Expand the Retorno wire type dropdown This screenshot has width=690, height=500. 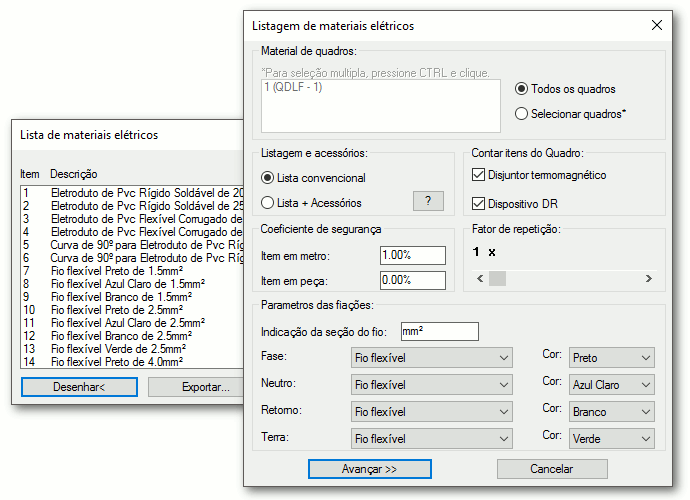click(x=432, y=412)
